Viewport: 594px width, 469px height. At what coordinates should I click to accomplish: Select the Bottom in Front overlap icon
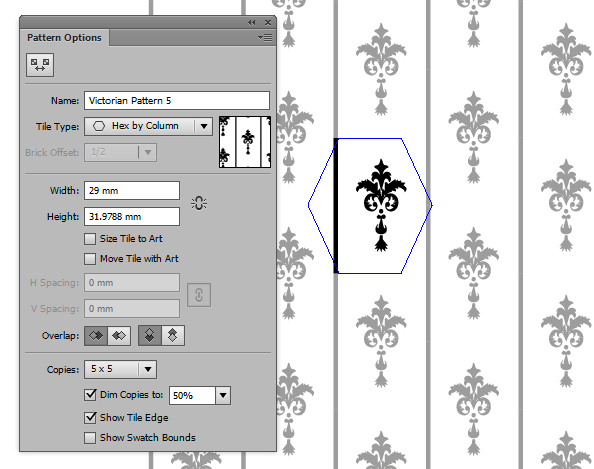coord(173,336)
